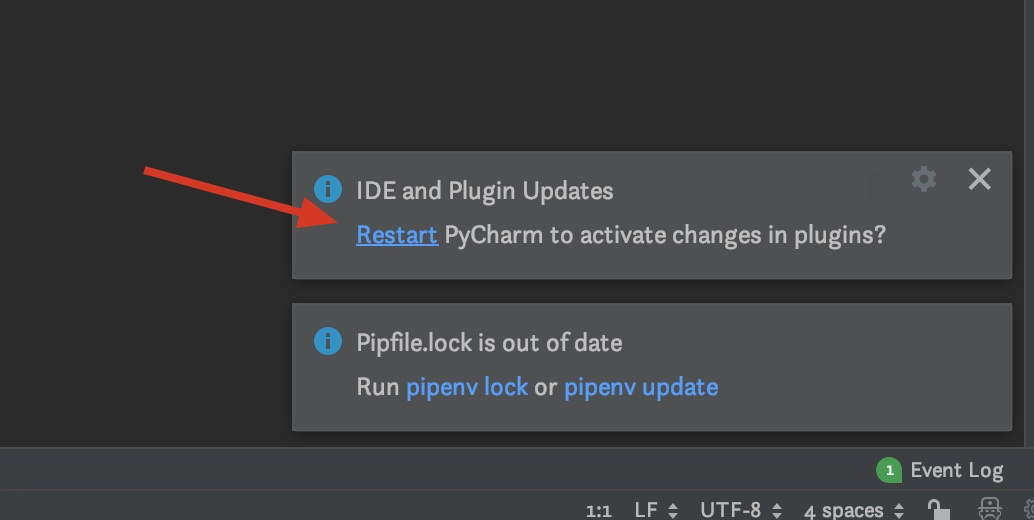Viewport: 1034px width, 520px height.
Task: Click the pipenv update link
Action: (641, 387)
